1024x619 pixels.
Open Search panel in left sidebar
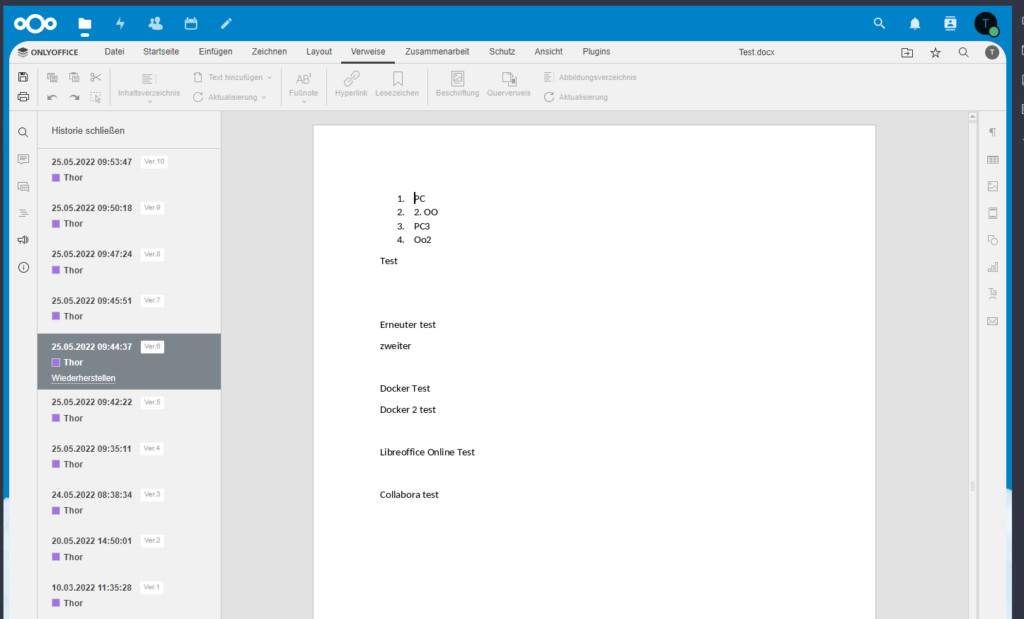23,133
